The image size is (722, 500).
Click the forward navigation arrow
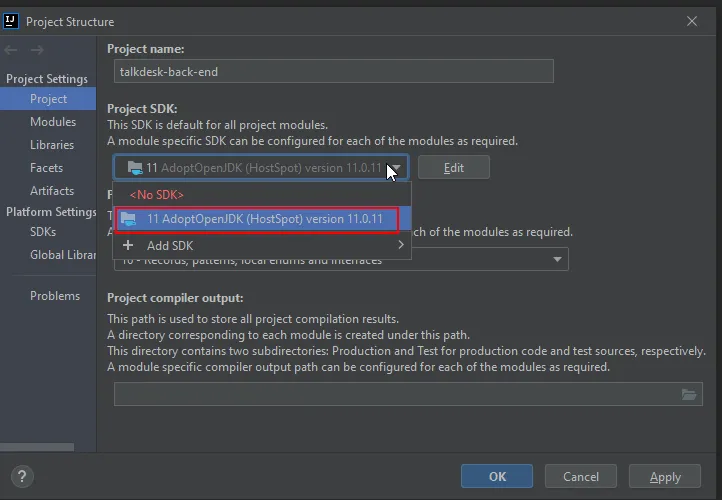37,50
